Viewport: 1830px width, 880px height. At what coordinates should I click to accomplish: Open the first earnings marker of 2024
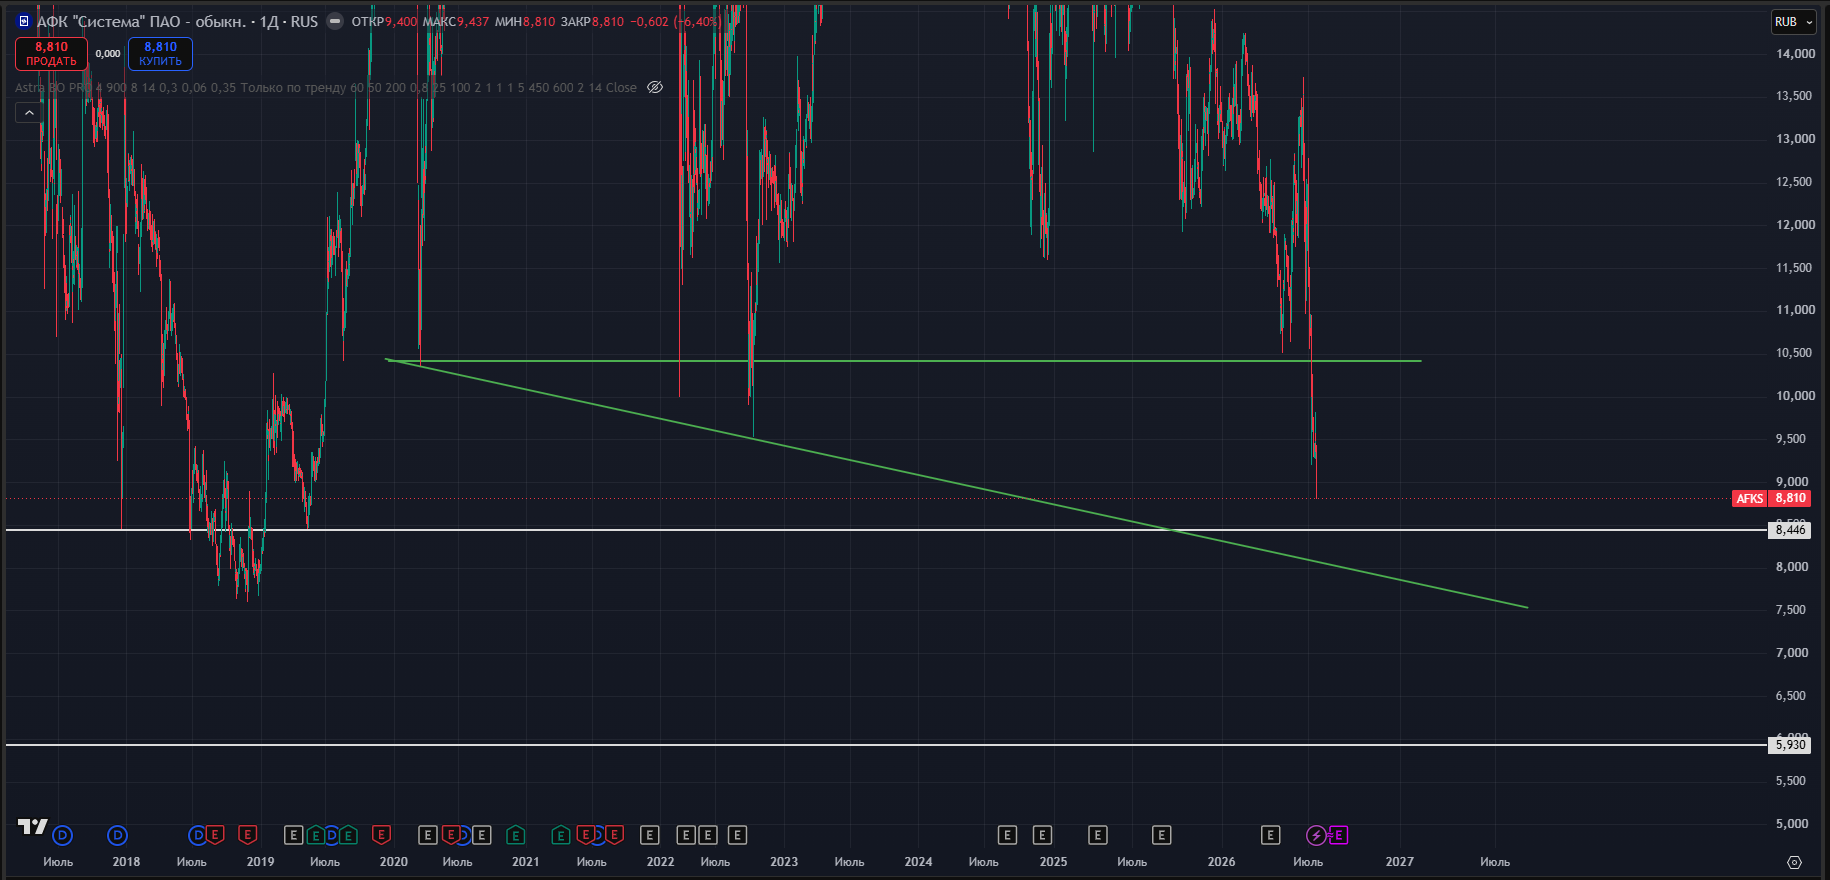[x=1007, y=835]
